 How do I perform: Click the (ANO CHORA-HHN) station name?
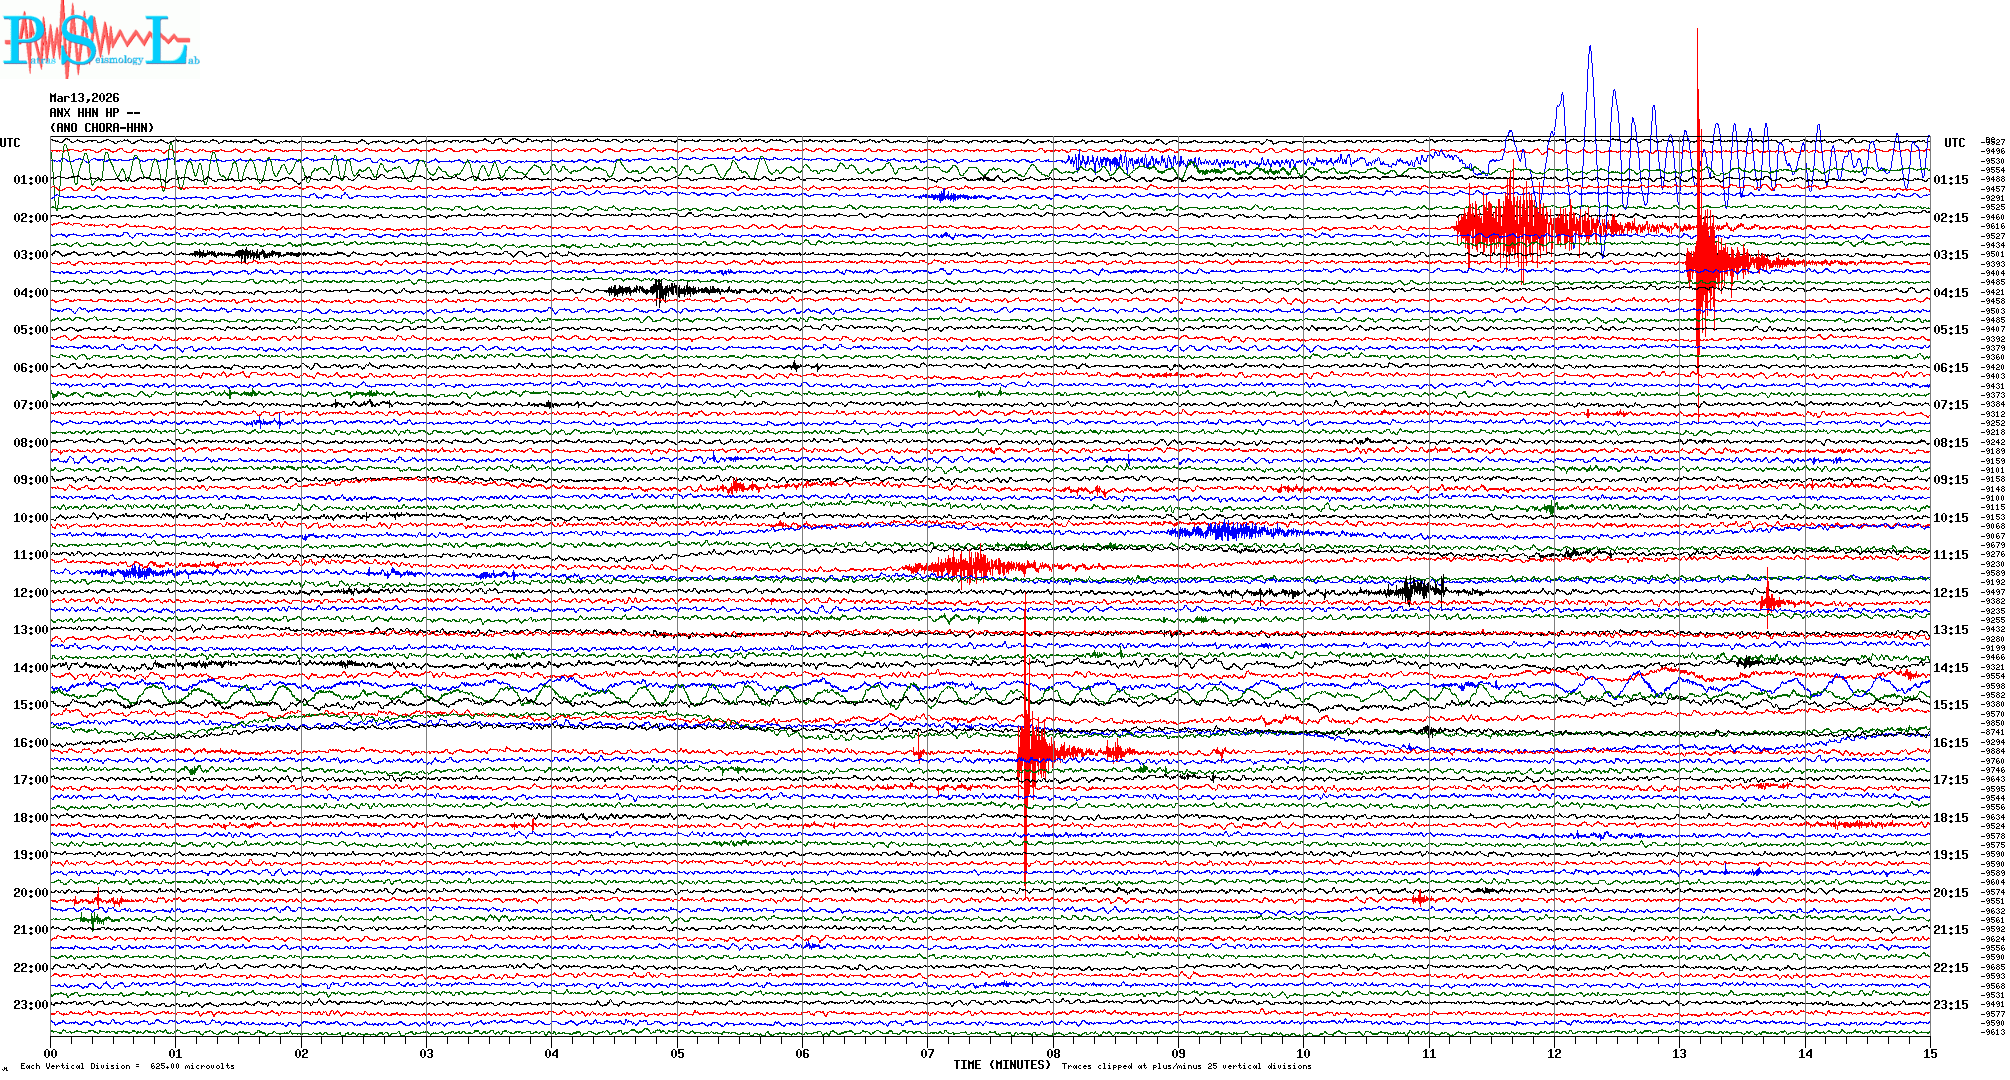click(x=102, y=128)
